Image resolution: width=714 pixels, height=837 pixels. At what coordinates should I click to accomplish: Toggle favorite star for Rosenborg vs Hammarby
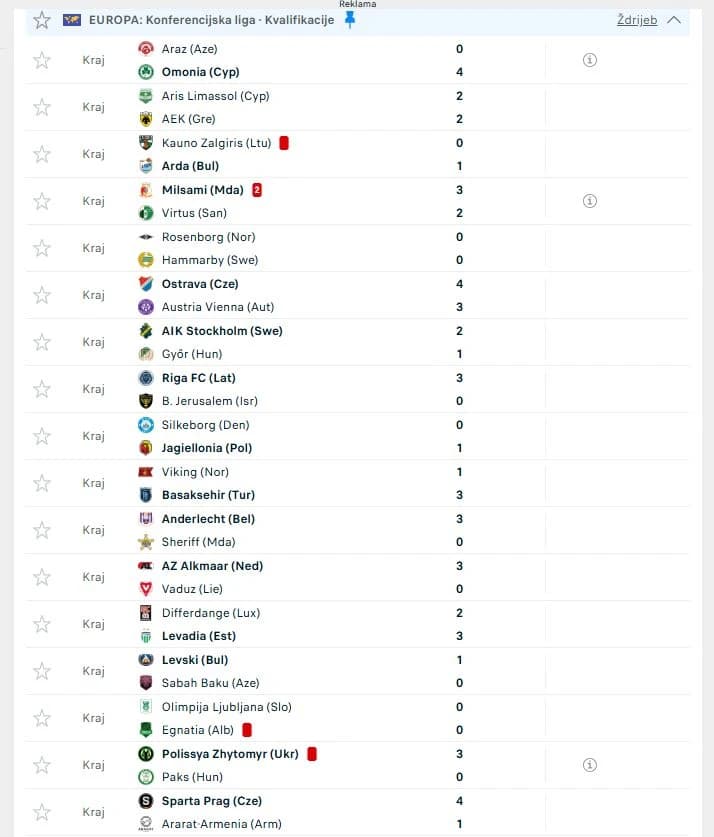(42, 248)
